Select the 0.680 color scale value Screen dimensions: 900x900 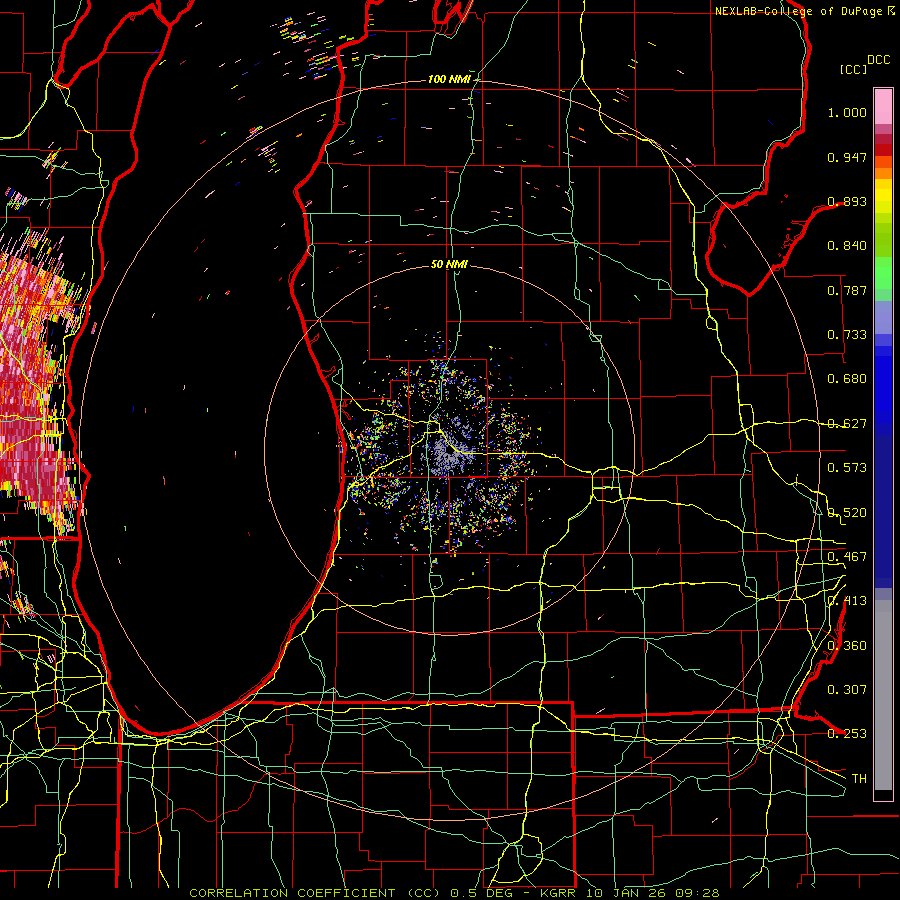tap(847, 379)
